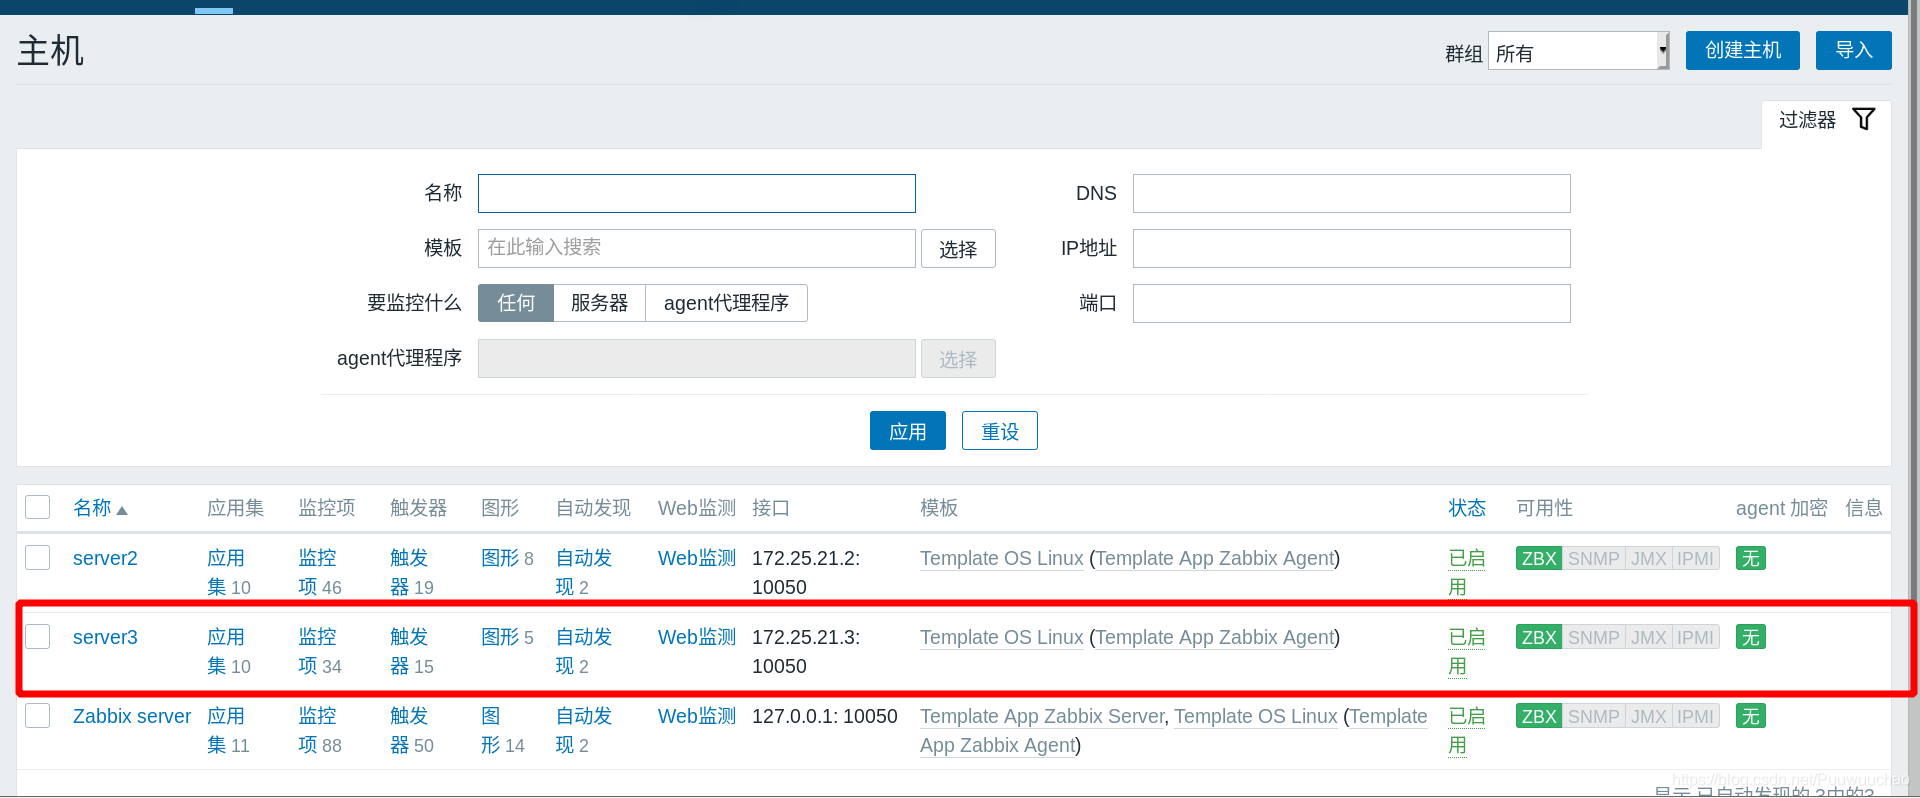
Task: Open the 过滤器 filter tab
Action: tap(1825, 120)
